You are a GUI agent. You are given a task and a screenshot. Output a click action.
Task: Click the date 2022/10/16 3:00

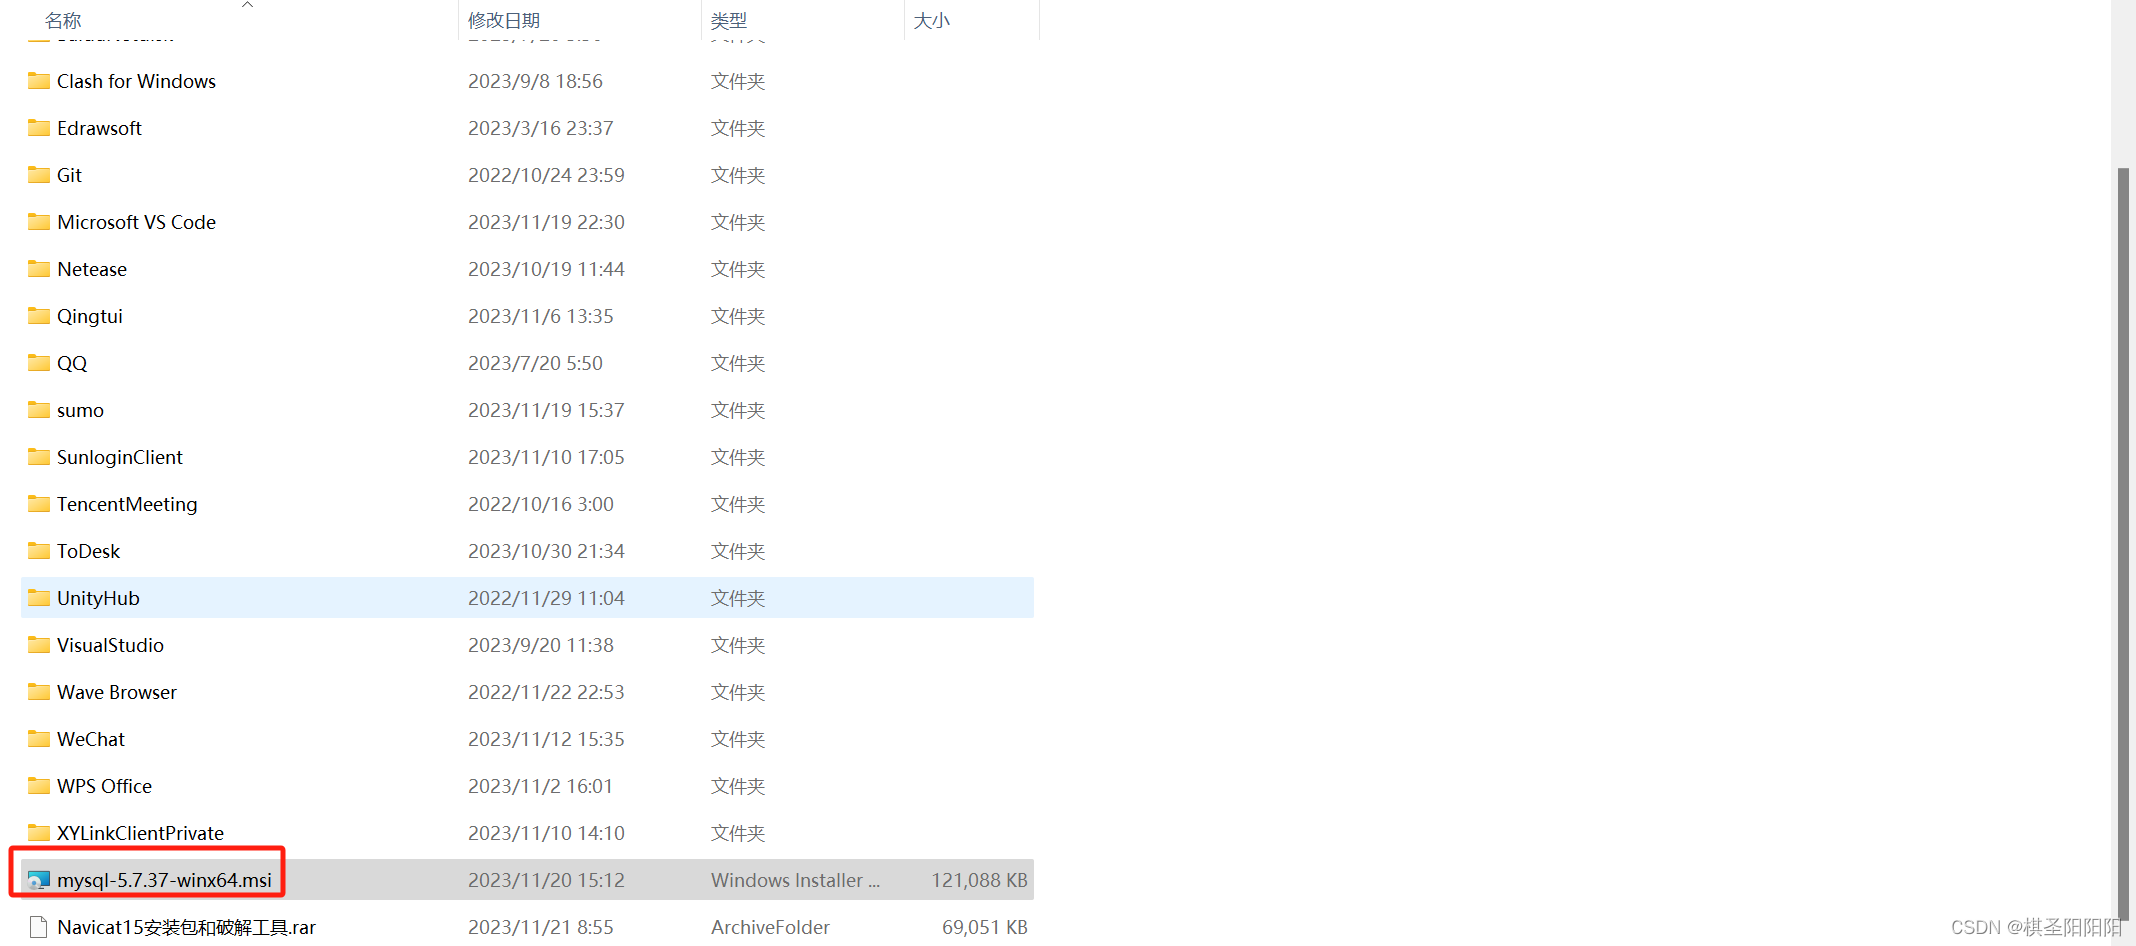[540, 504]
